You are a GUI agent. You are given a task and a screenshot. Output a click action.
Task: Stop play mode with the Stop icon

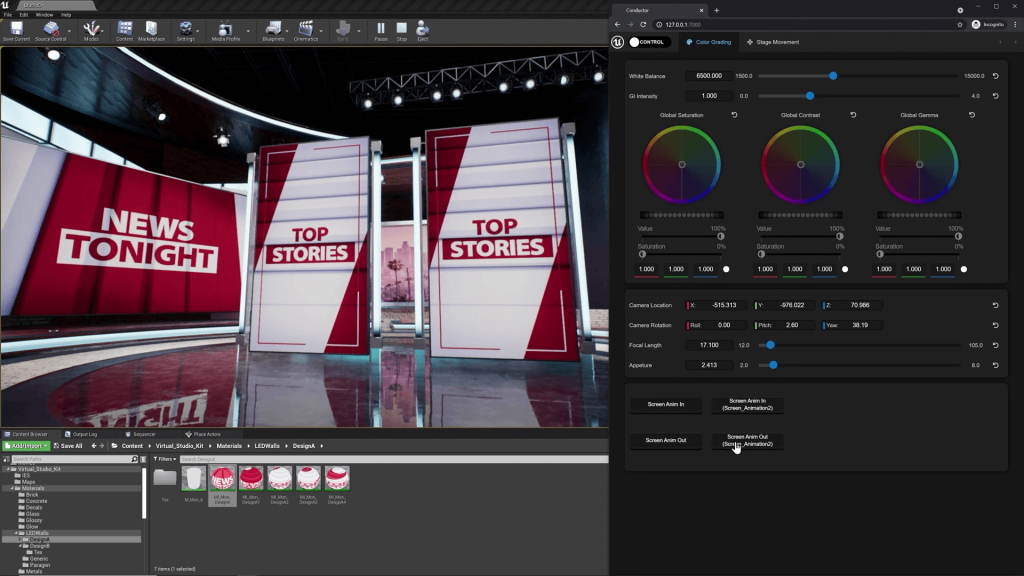[401, 30]
